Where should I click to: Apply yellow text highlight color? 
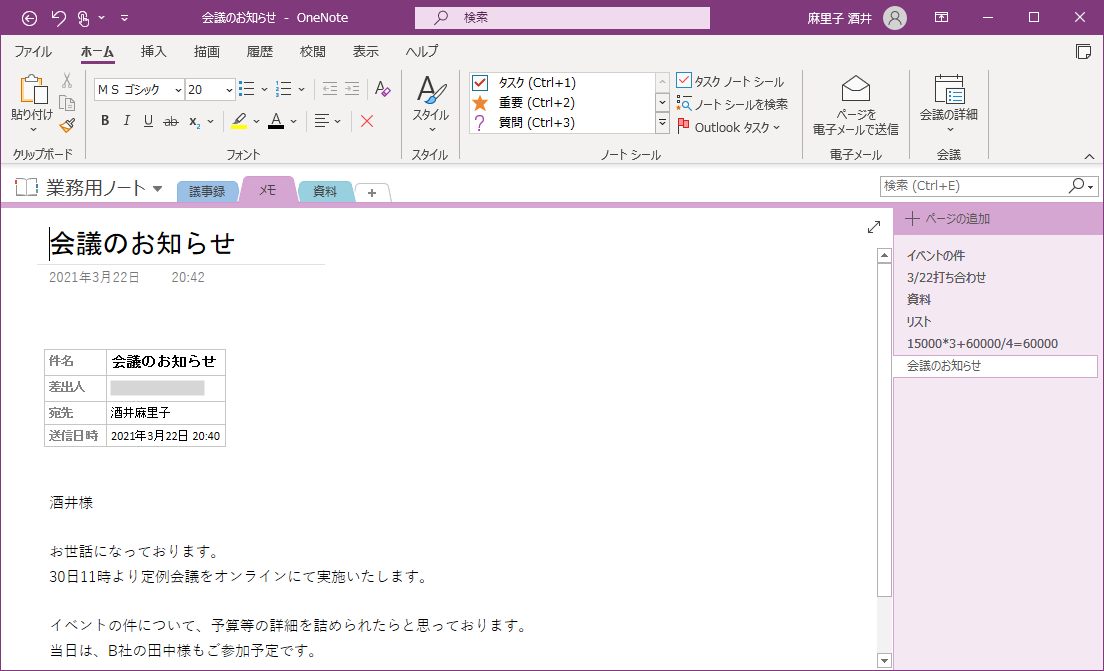point(239,121)
